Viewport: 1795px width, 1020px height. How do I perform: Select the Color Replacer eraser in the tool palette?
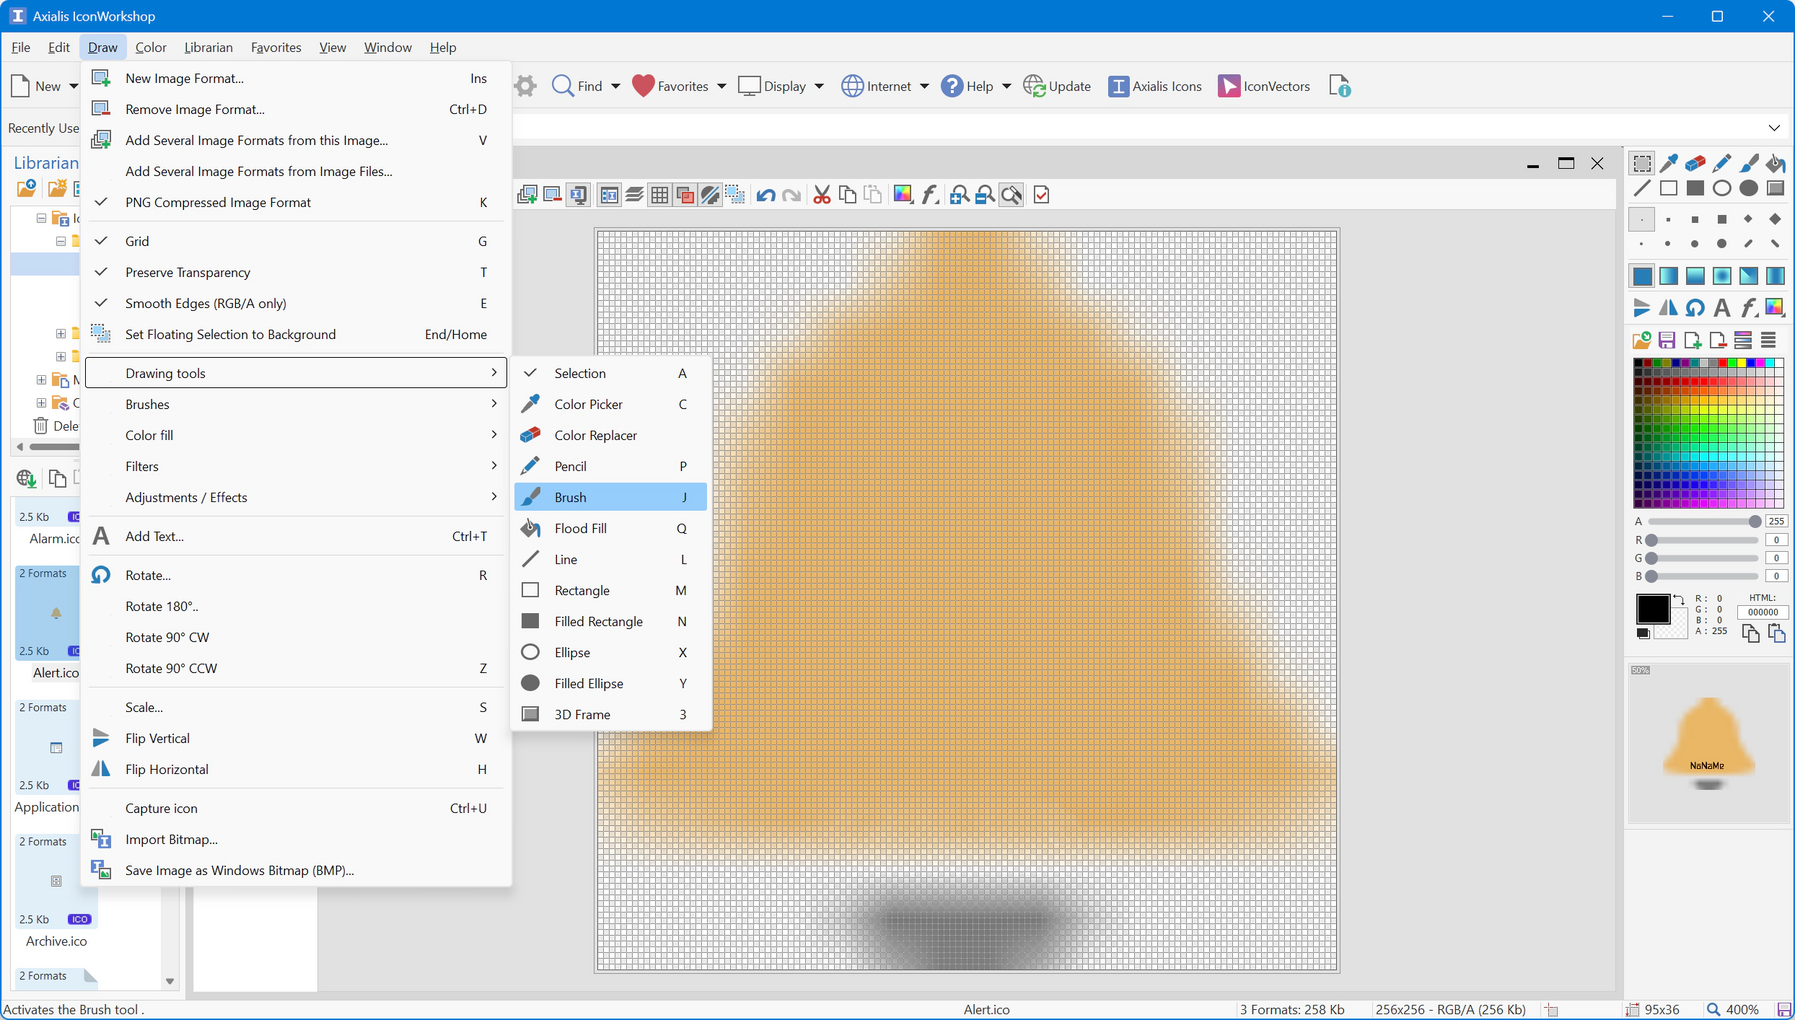coord(1695,163)
